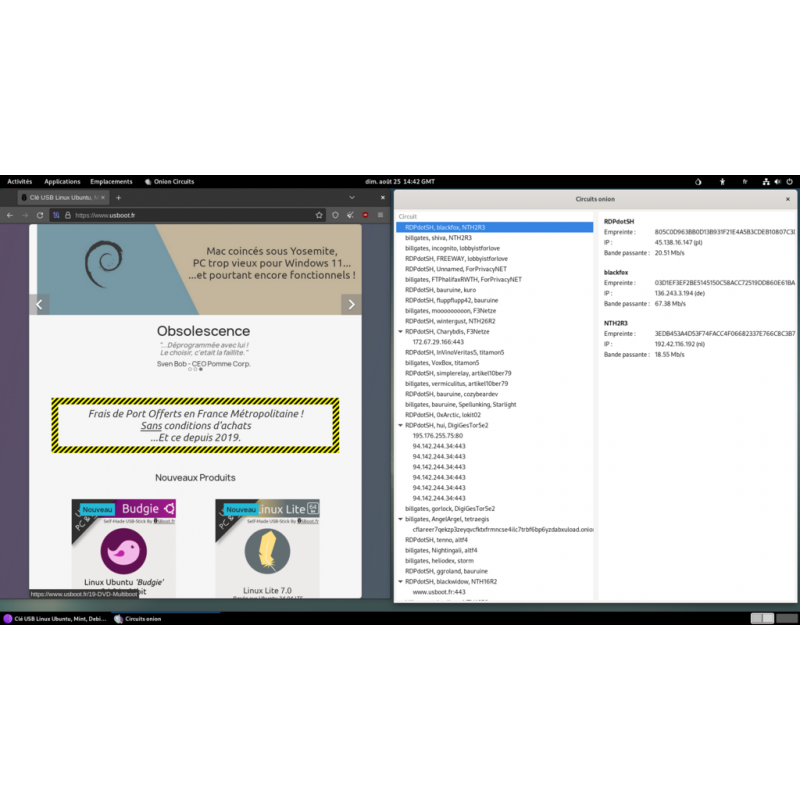Viewport: 800px width, 800px height.
Task: Click the power icon in the top bar
Action: pos(790,182)
